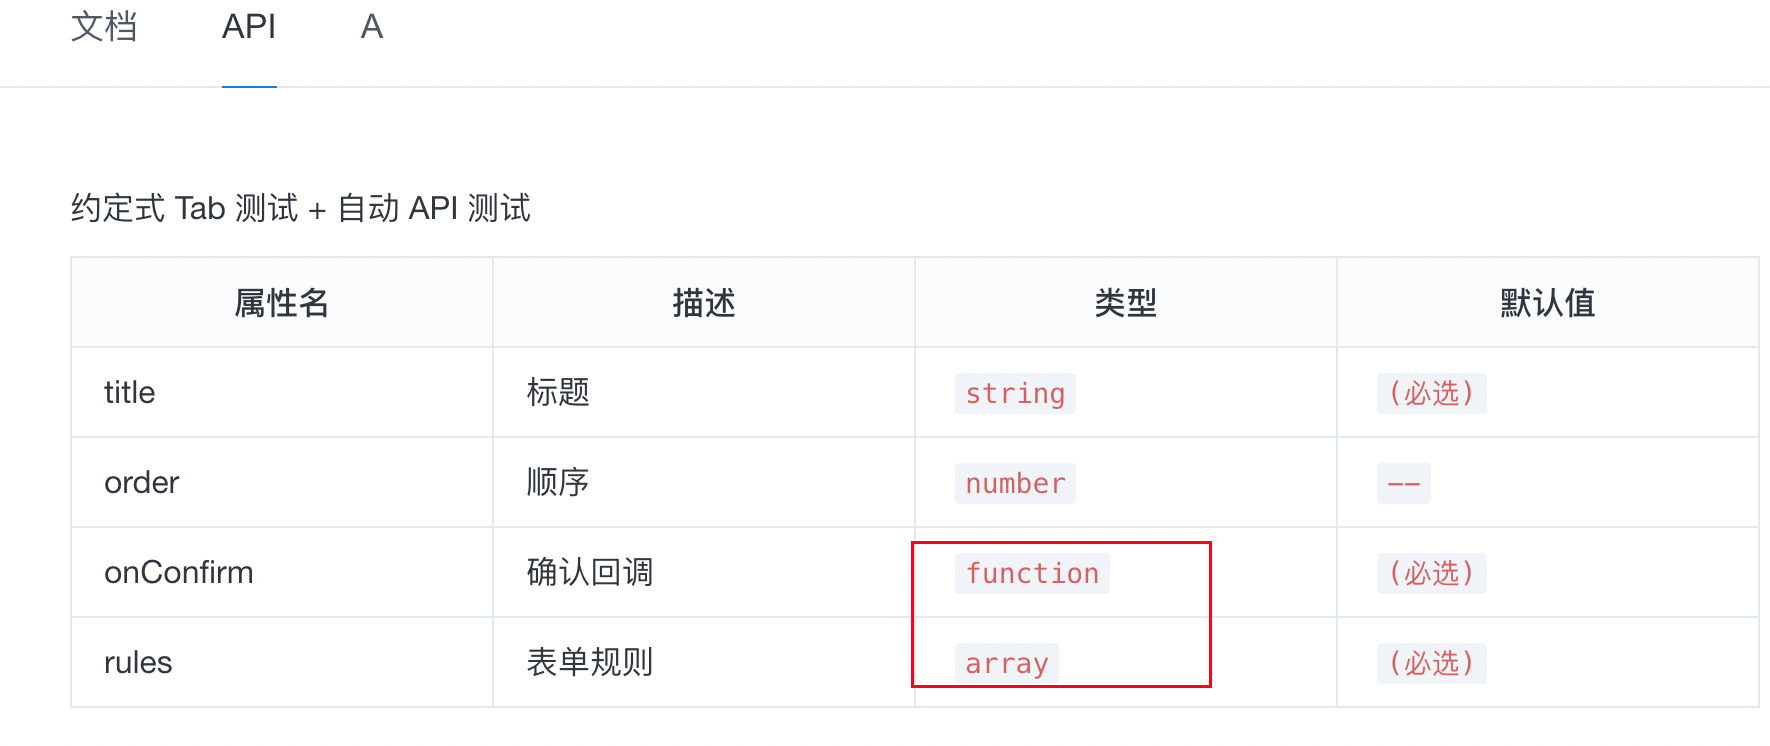Click the 约定式 Tab 测试 heading text
Screen dimensions: 1770x746
coord(300,208)
